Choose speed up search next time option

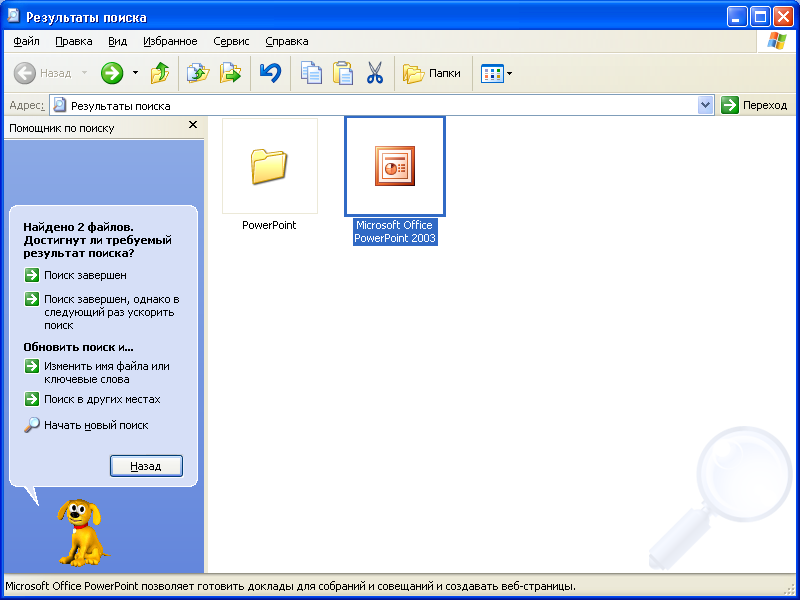pyautogui.click(x=111, y=312)
